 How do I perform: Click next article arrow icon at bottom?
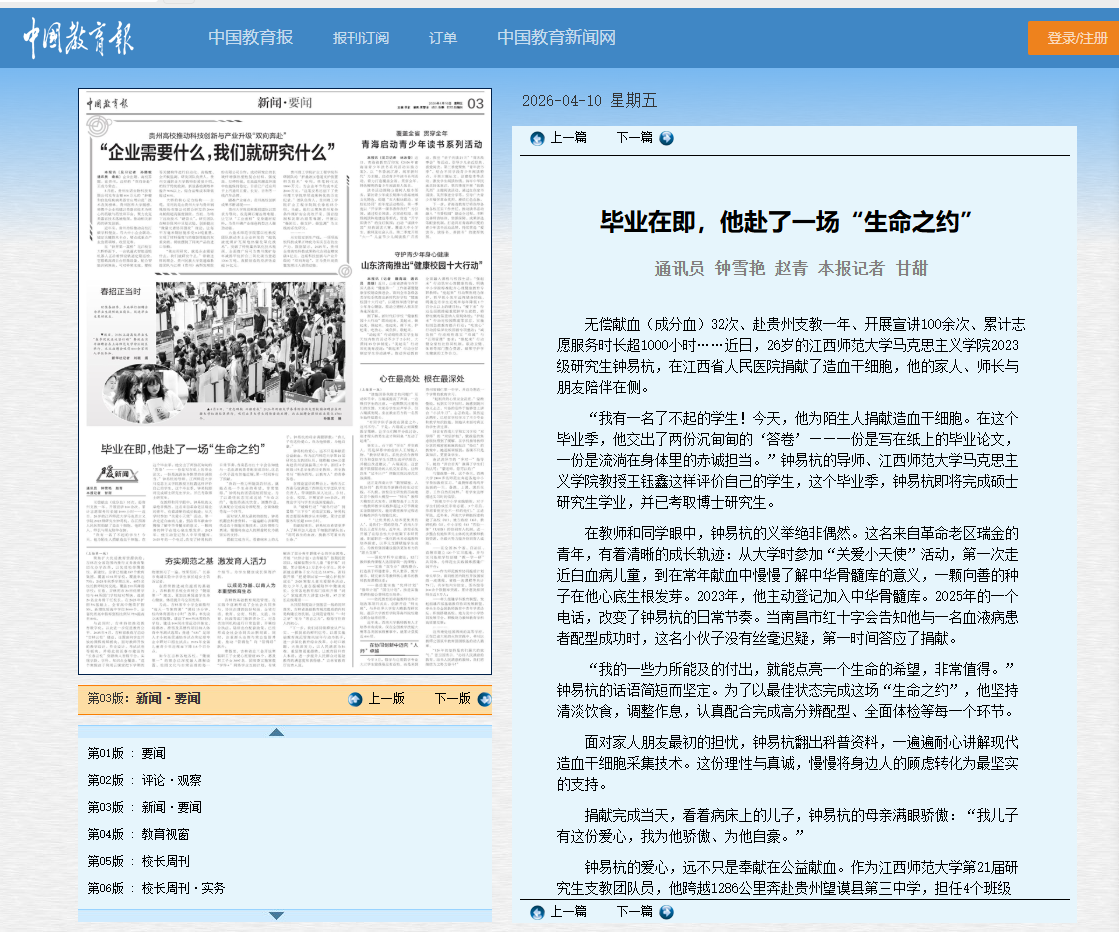coord(666,912)
